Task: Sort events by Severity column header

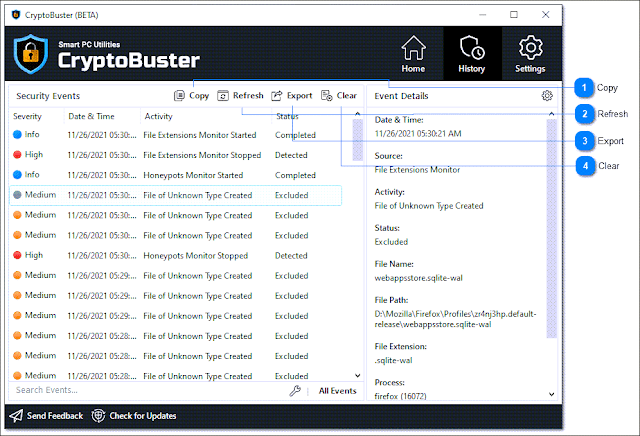Action: click(27, 117)
